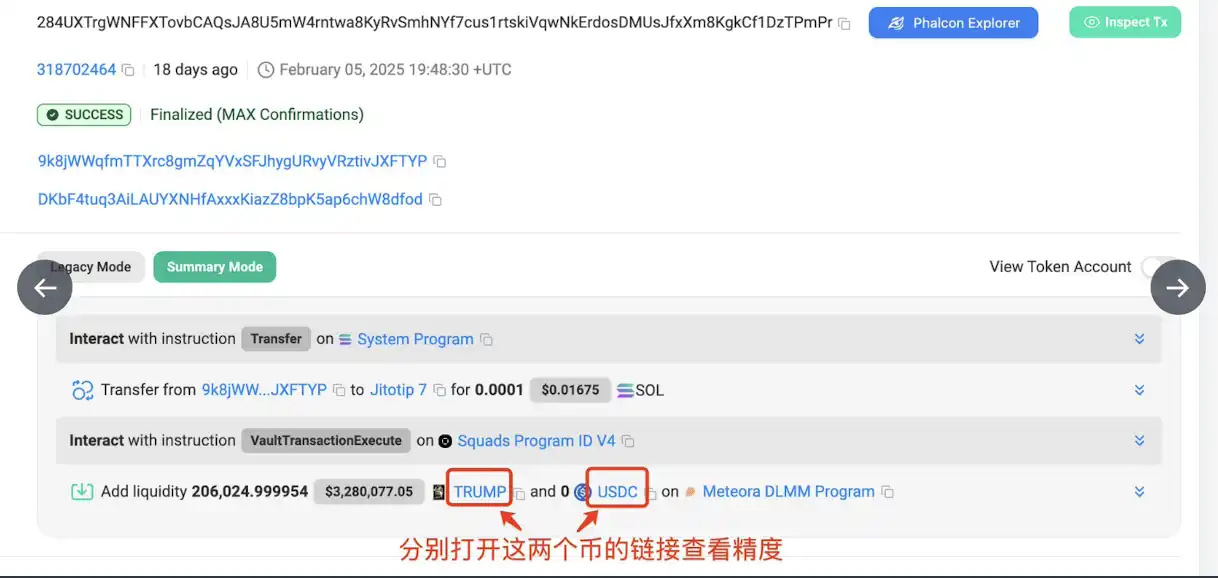Expand the SOL transfer detail row

coord(1139,390)
